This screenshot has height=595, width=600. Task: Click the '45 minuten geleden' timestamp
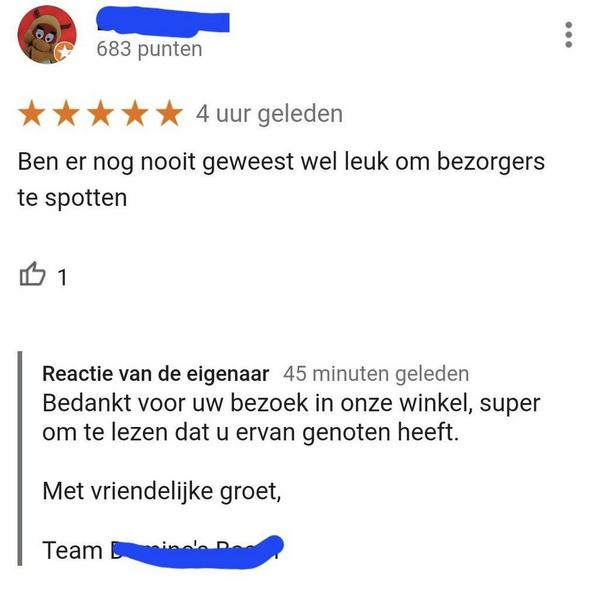coord(376,374)
